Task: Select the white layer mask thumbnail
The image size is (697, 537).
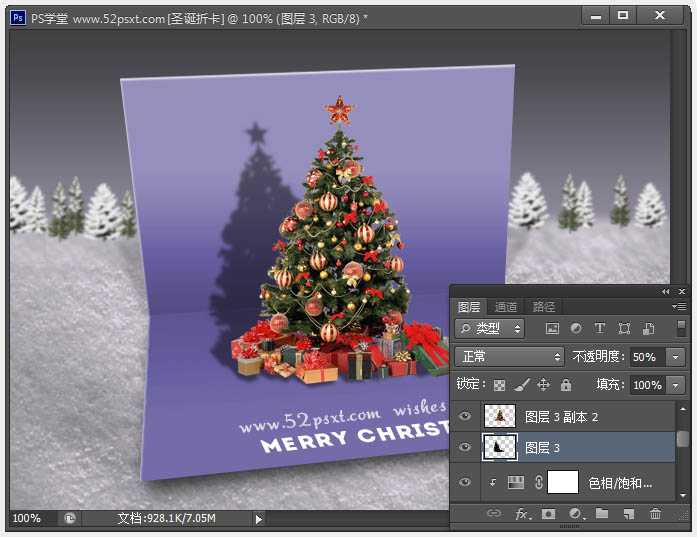Action: [x=563, y=482]
